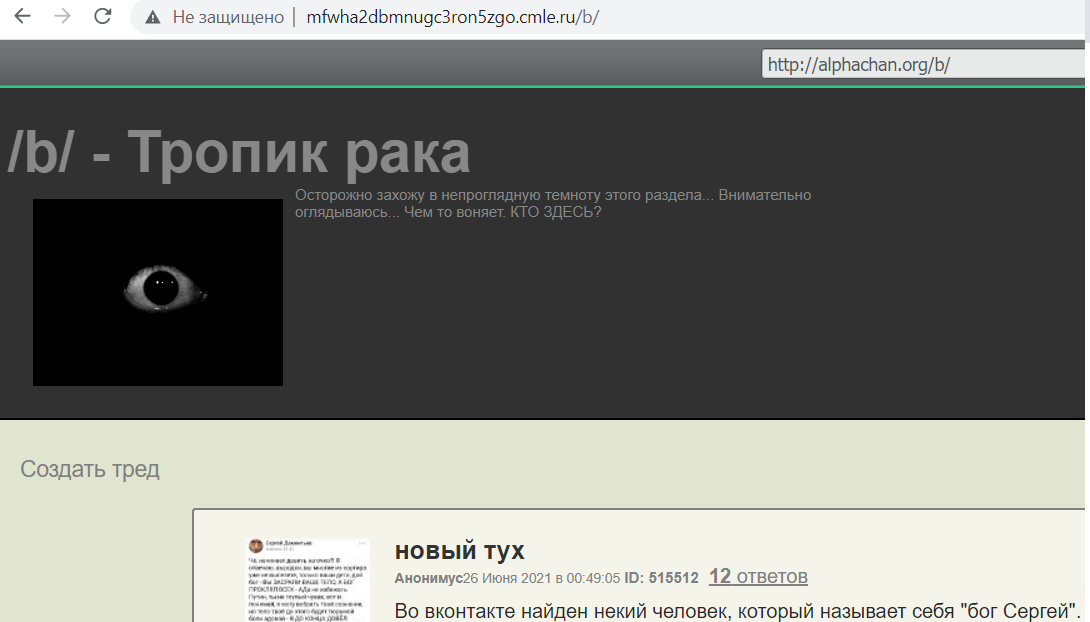The width and height of the screenshot is (1090, 622).
Task: Focus the browser address bar URL
Action: click(452, 17)
